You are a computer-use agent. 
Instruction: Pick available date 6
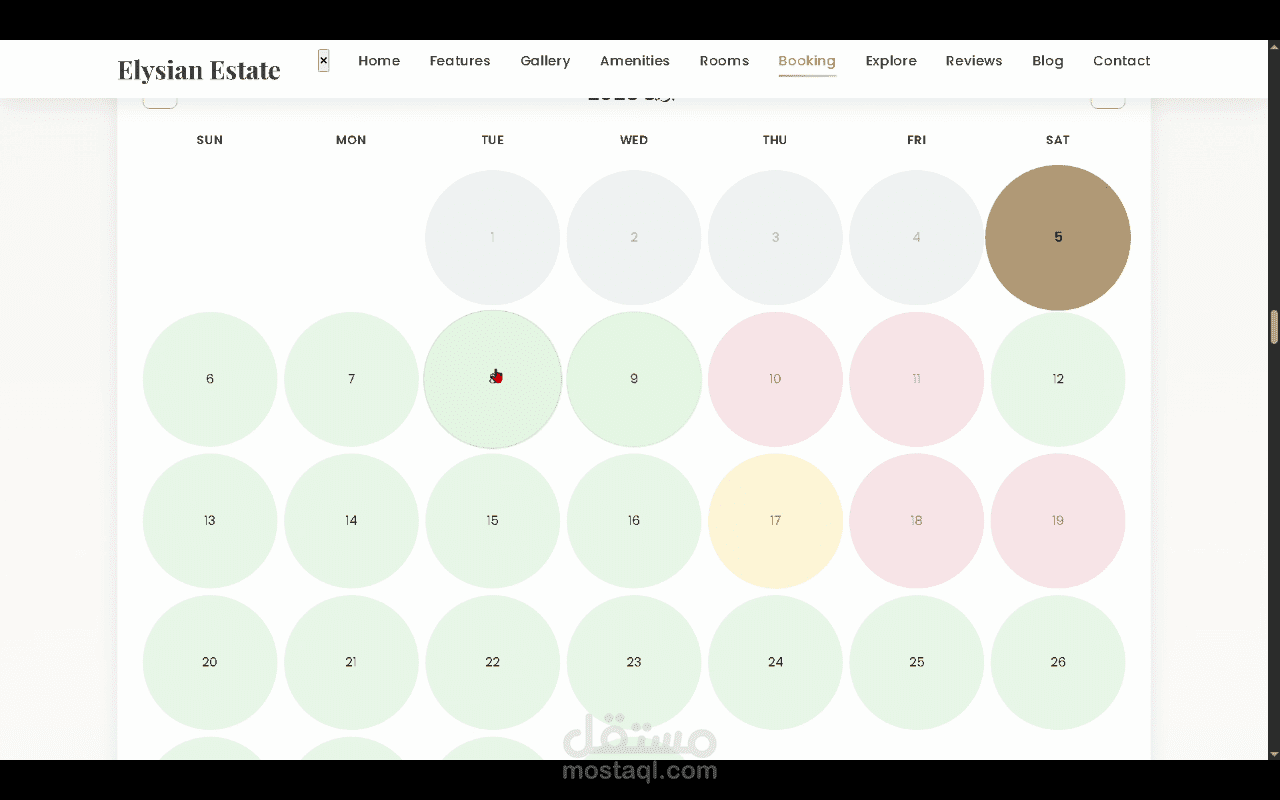click(210, 379)
